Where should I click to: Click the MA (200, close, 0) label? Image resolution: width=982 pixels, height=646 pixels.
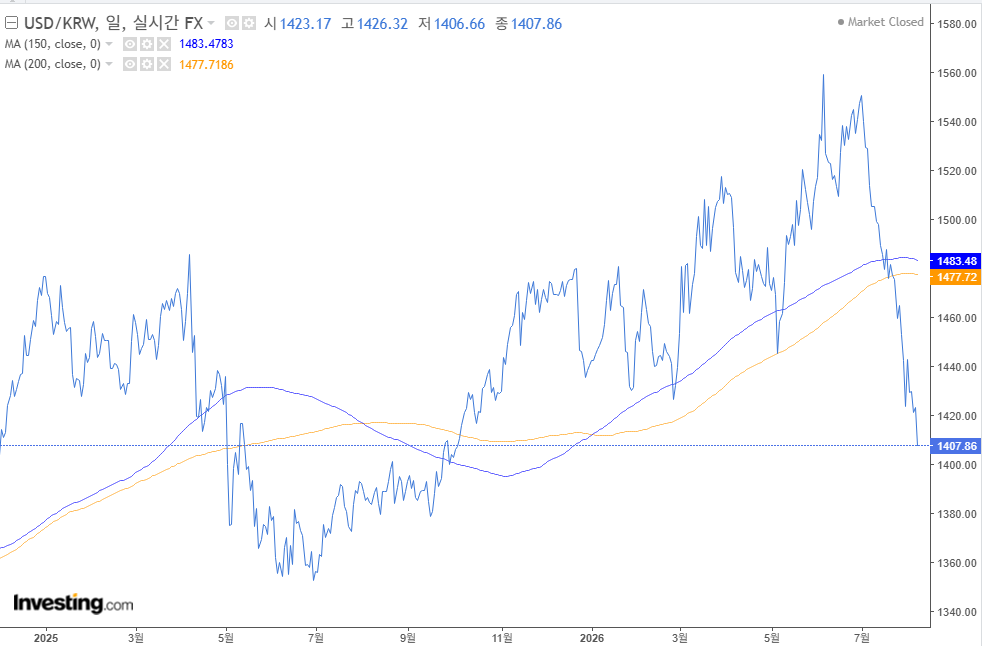tap(53, 64)
